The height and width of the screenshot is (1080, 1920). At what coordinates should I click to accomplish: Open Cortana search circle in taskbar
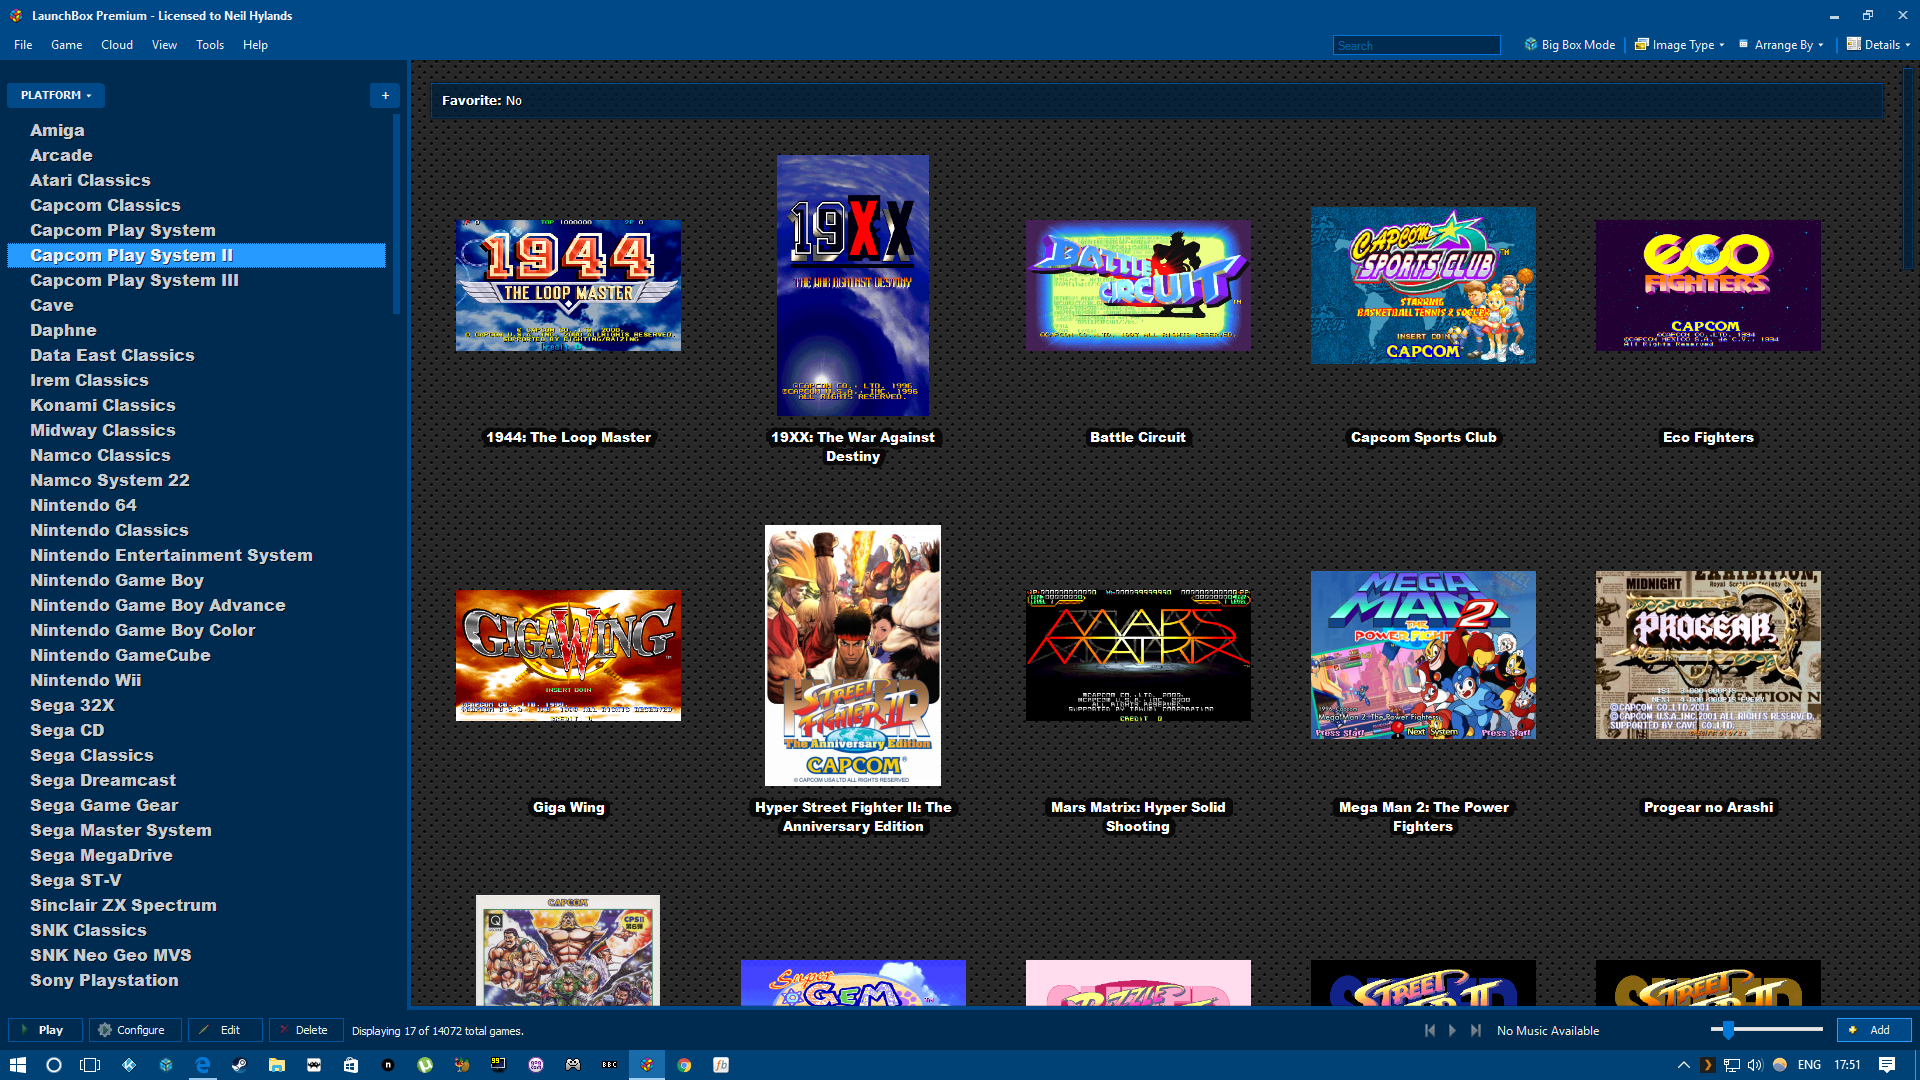(x=54, y=1065)
